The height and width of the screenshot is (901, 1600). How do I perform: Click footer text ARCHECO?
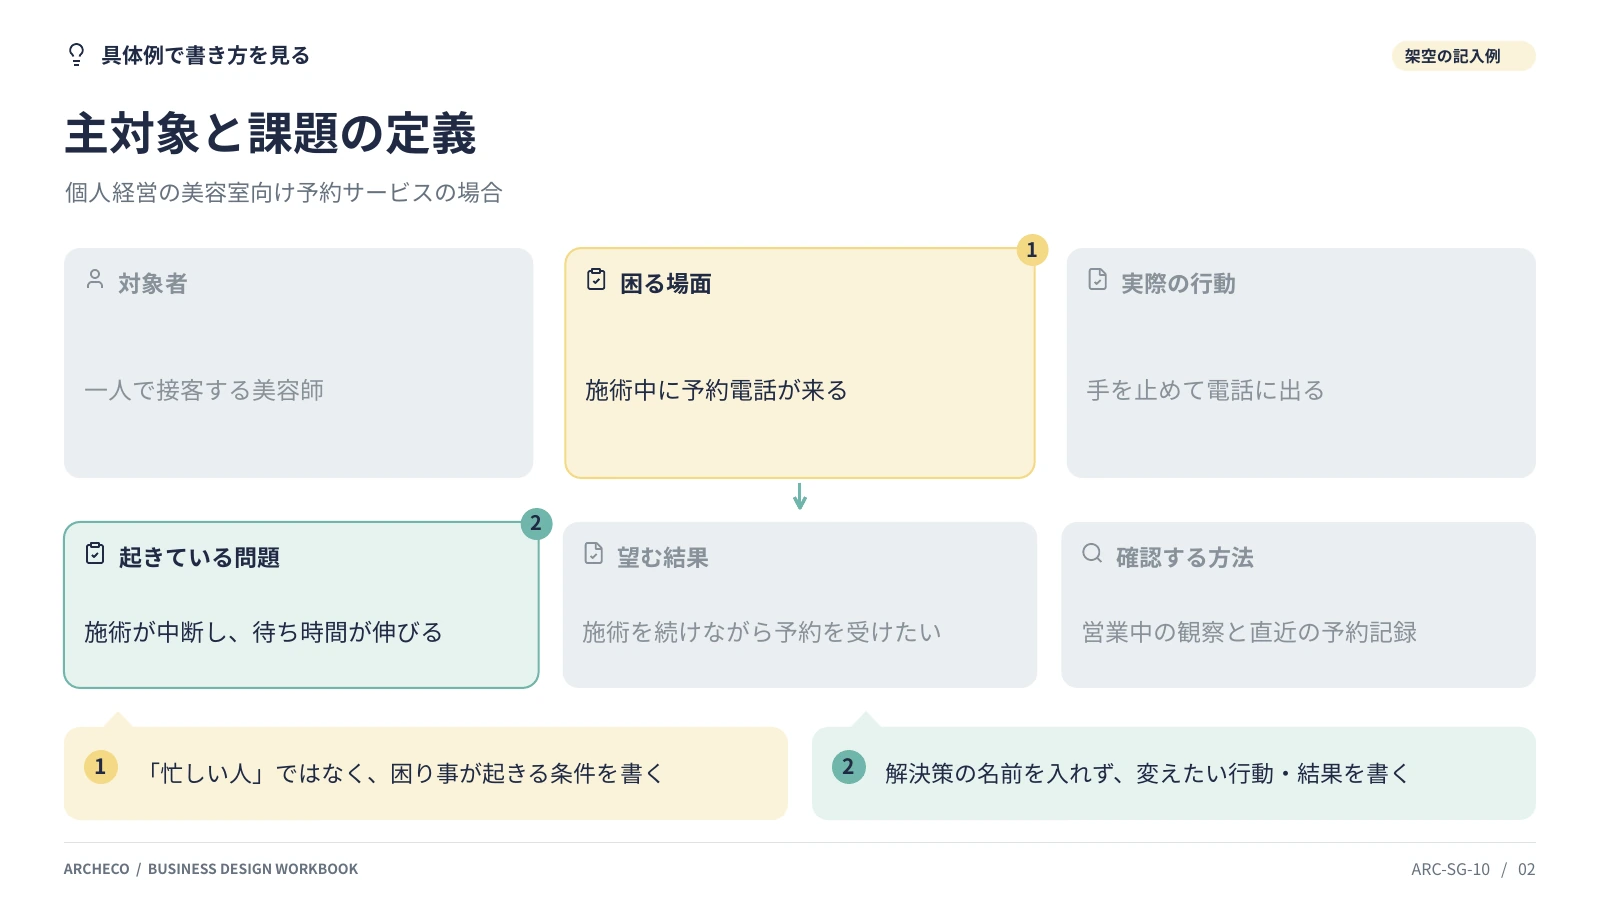(x=97, y=869)
